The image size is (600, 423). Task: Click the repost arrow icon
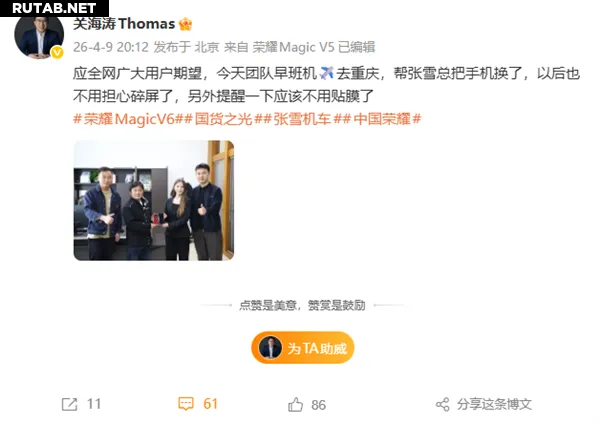69,404
